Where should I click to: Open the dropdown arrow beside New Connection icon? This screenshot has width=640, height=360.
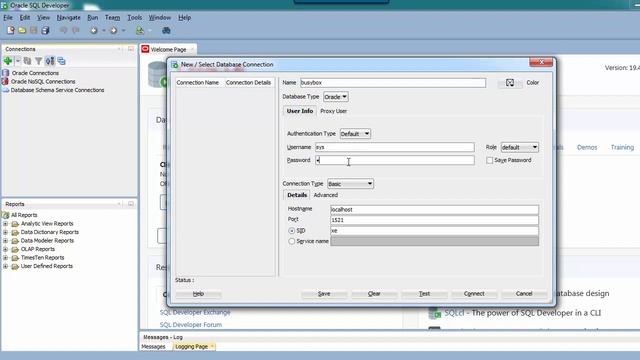point(18,61)
